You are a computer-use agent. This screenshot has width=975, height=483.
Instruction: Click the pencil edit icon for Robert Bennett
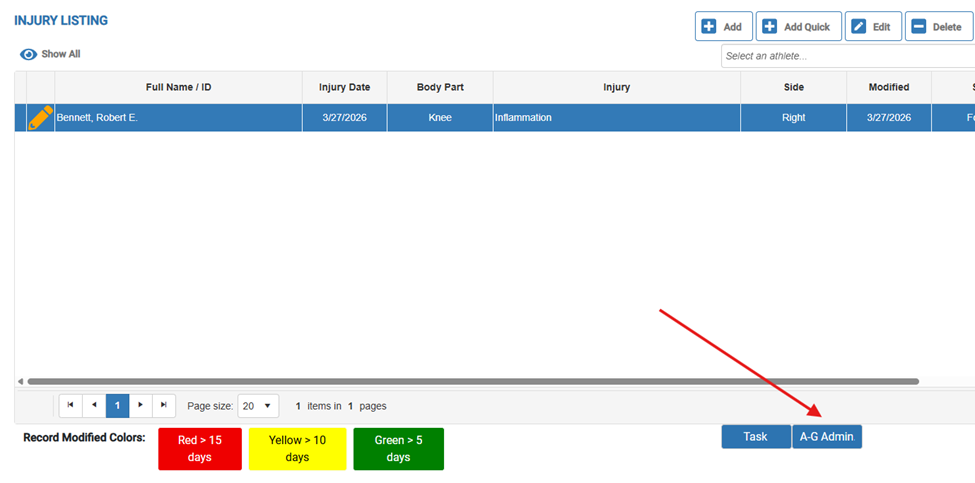tap(40, 118)
